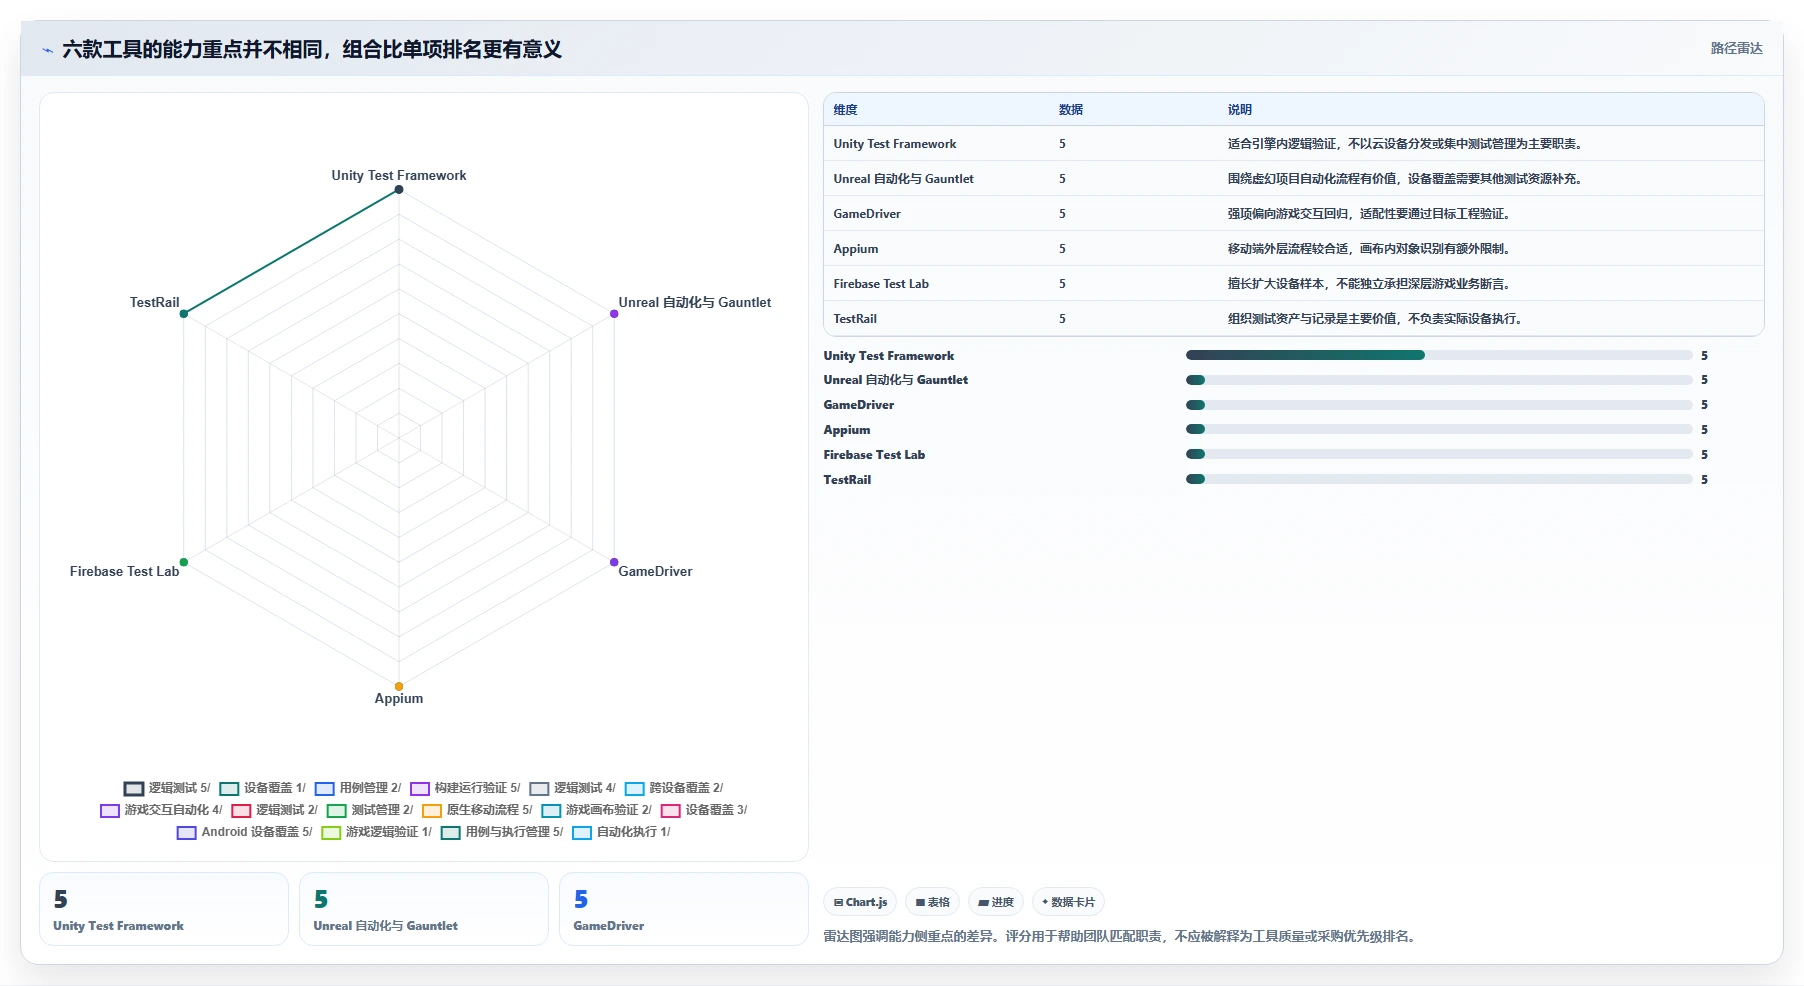Click the teal 游戏画布验证 2/ legend swatch

[x=551, y=811]
